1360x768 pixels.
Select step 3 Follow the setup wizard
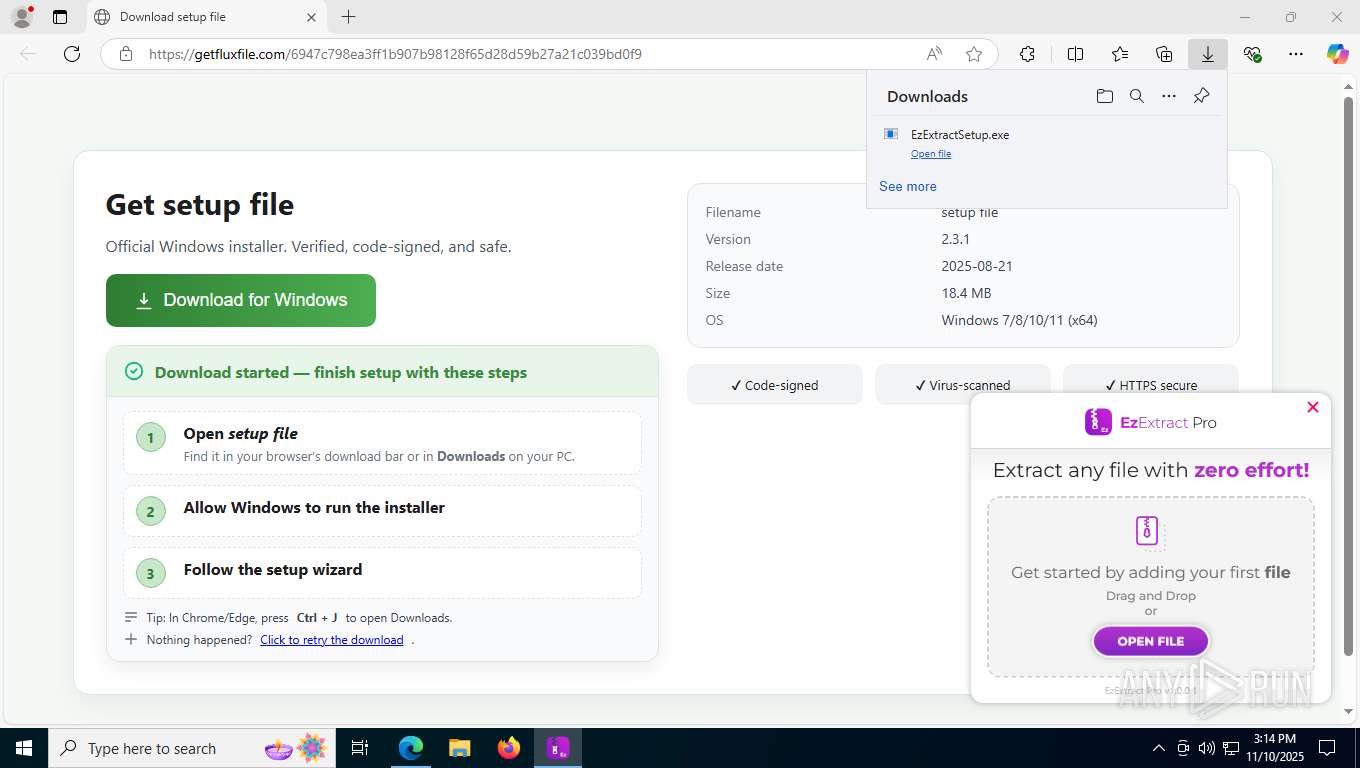[382, 573]
